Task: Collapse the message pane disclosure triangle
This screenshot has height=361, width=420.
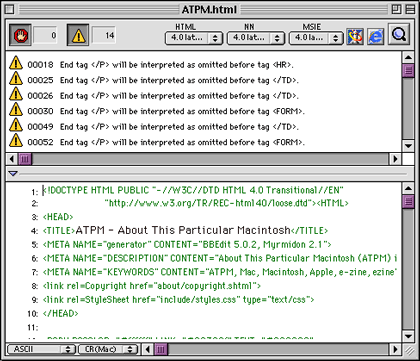Action: tap(13, 174)
